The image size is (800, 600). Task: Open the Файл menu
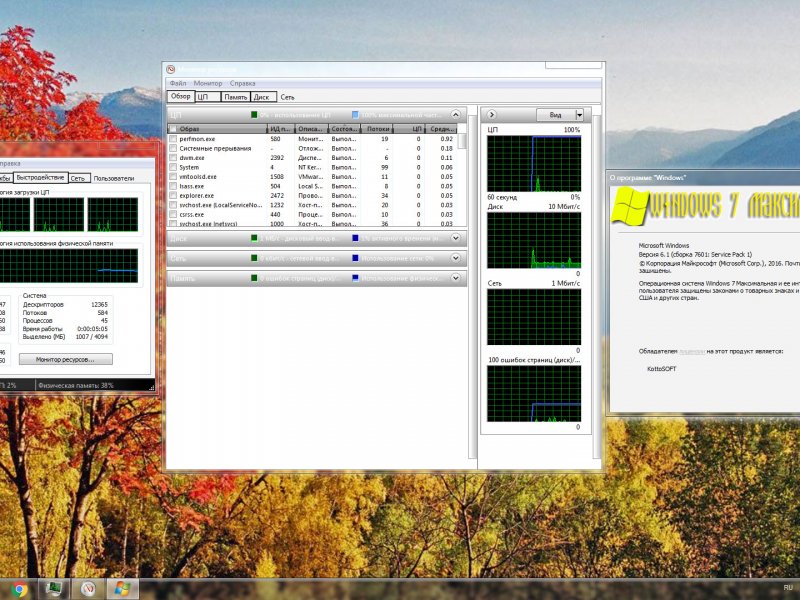coord(178,83)
